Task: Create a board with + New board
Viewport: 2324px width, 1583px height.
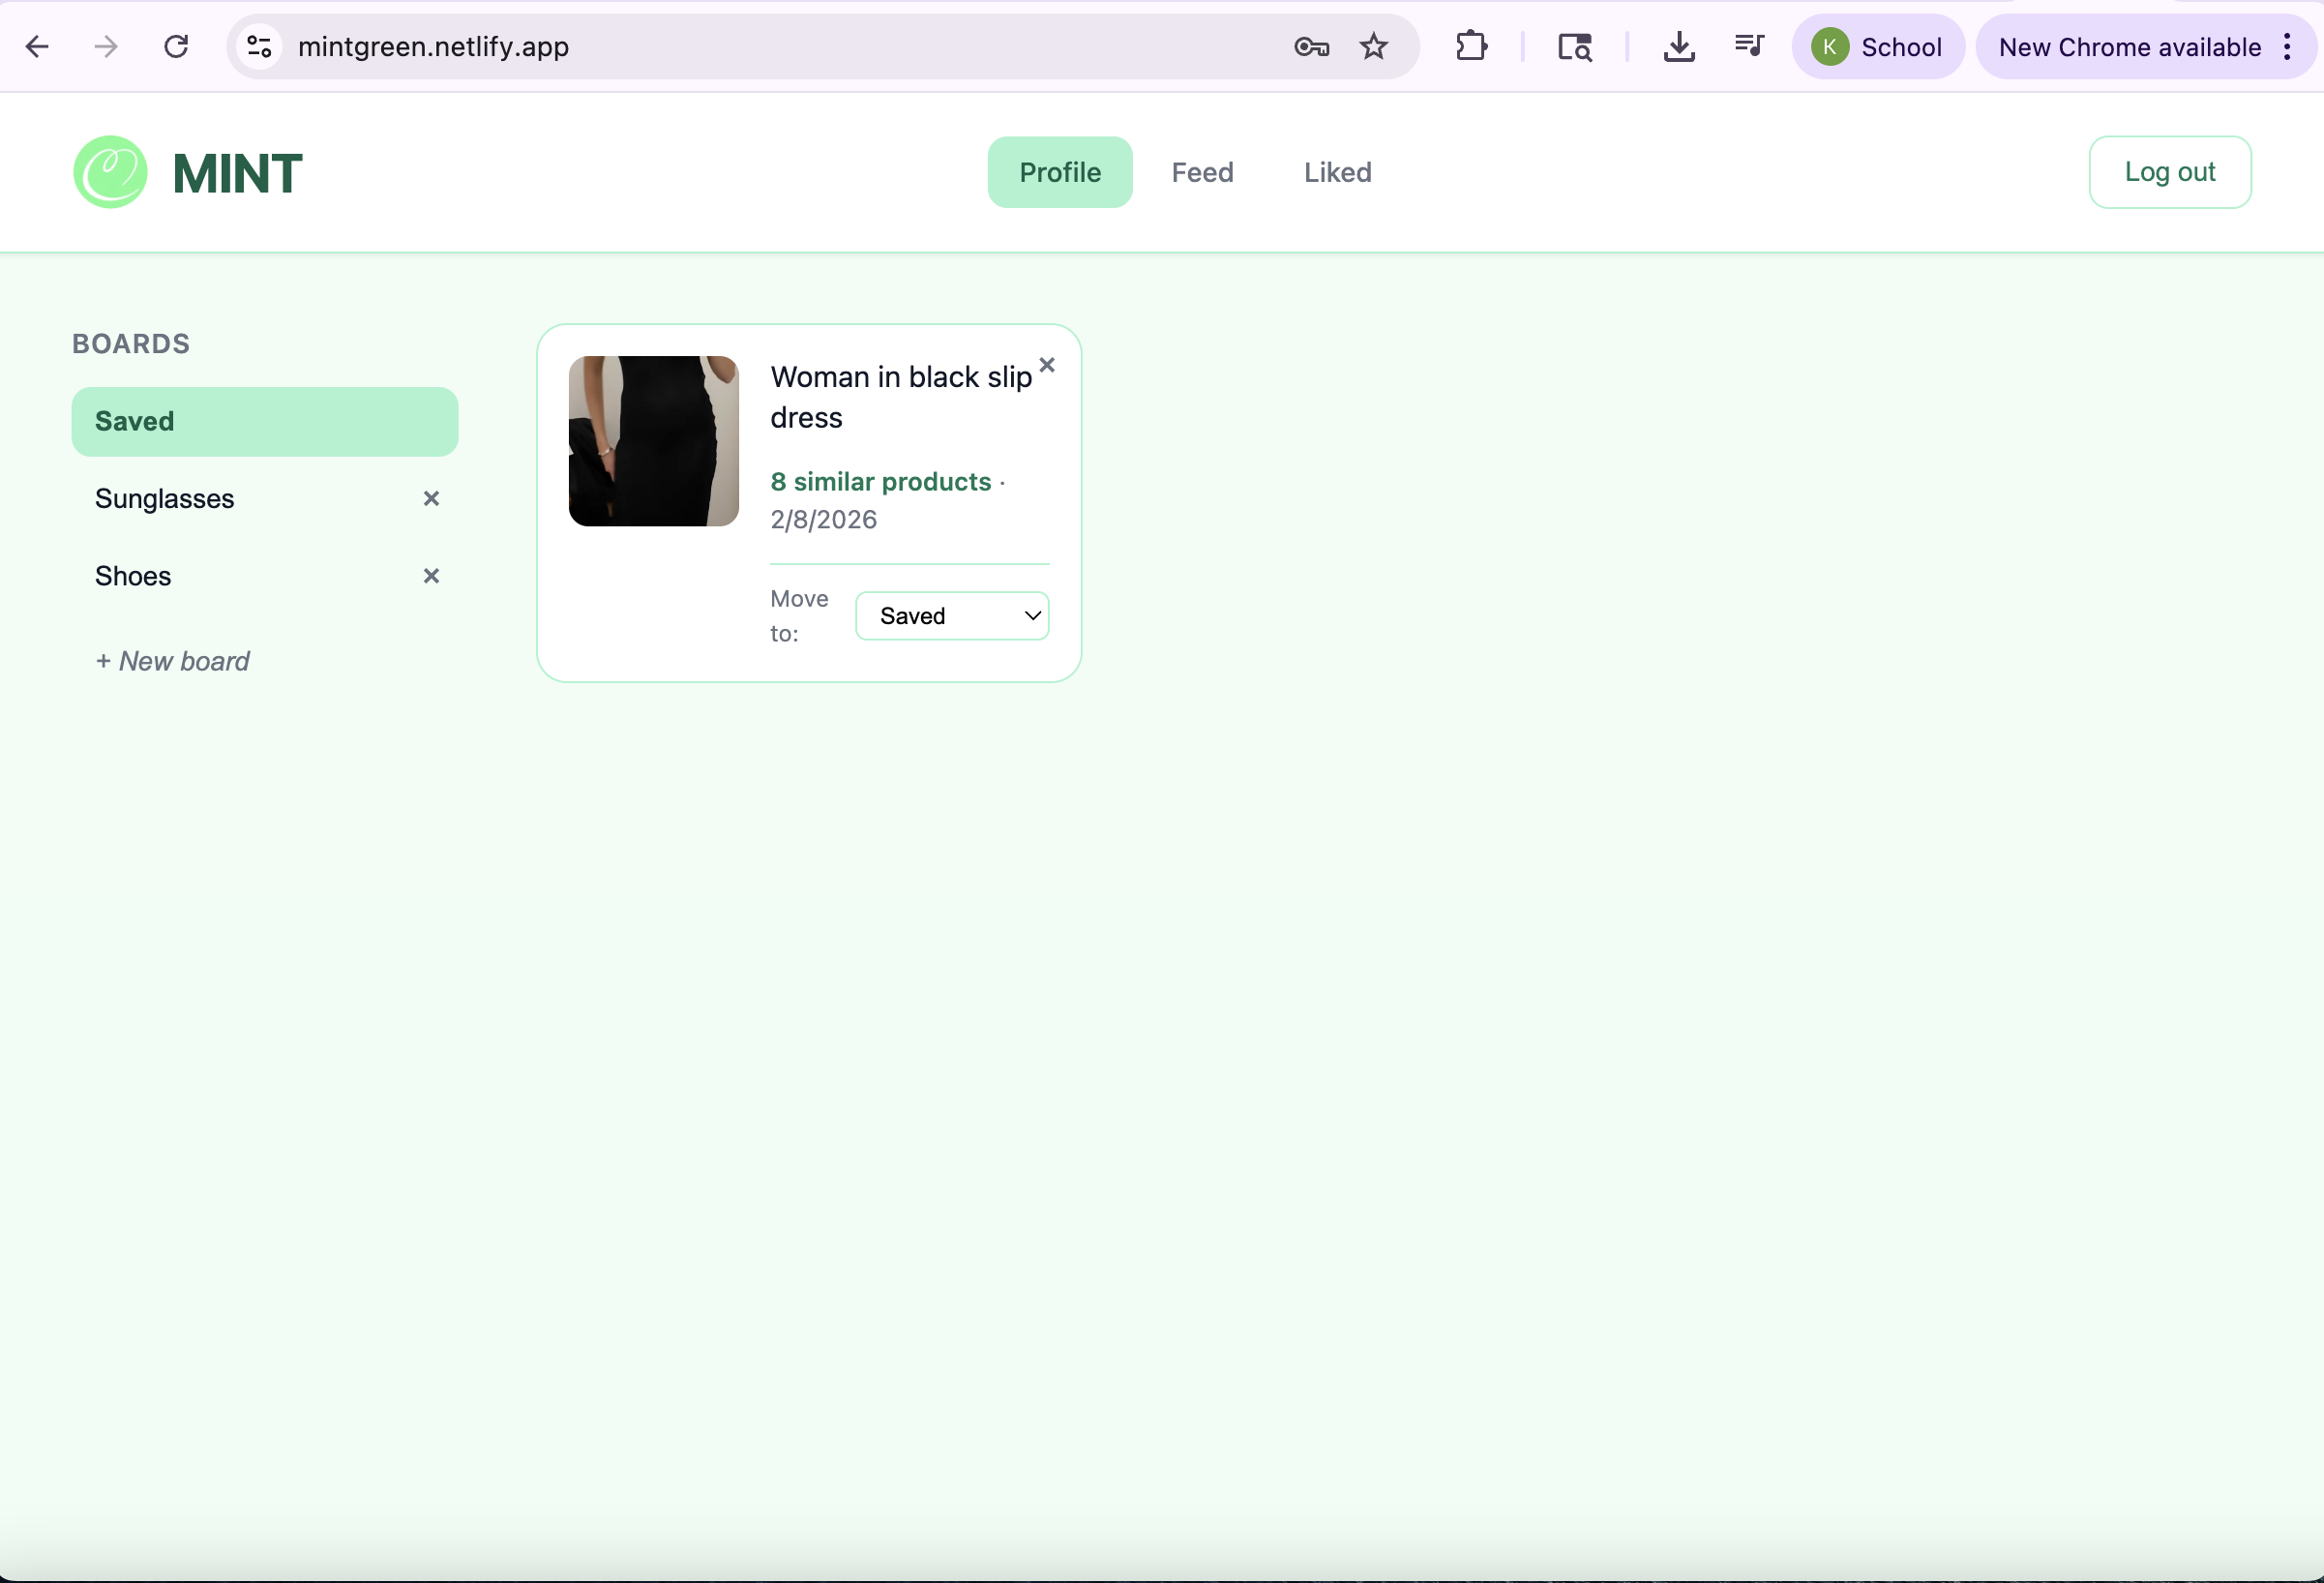Action: 172,661
